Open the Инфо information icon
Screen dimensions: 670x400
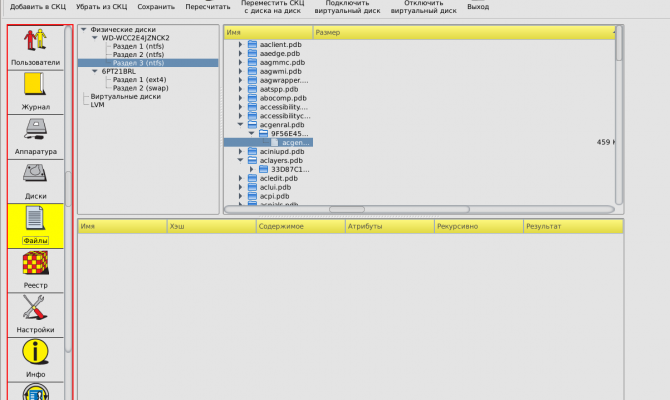click(x=35, y=352)
